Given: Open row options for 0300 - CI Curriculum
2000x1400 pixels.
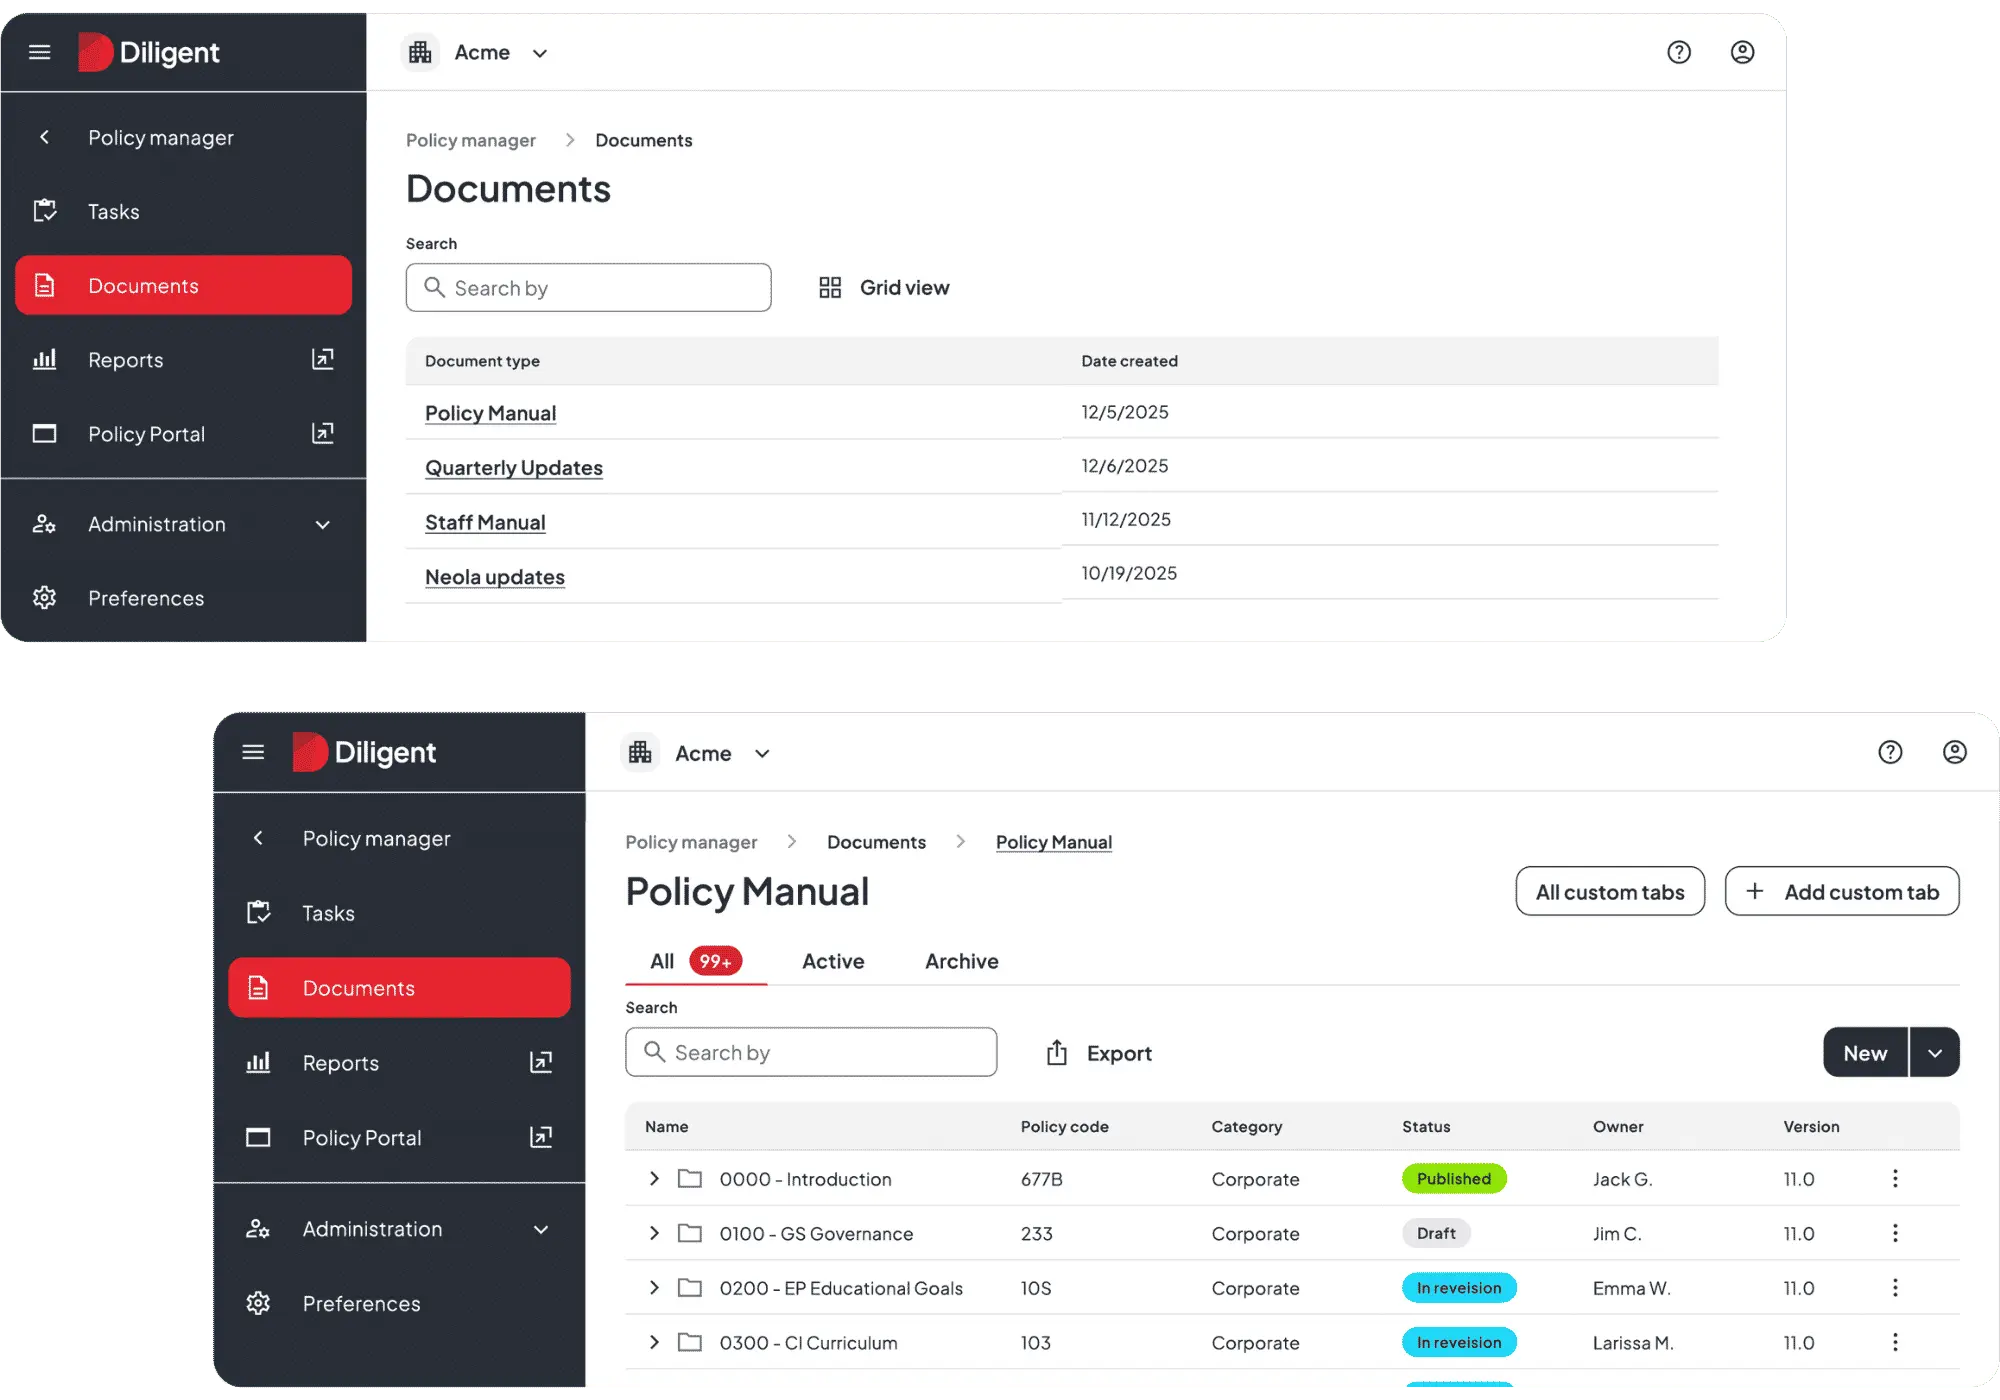Looking at the screenshot, I should (x=1895, y=1342).
